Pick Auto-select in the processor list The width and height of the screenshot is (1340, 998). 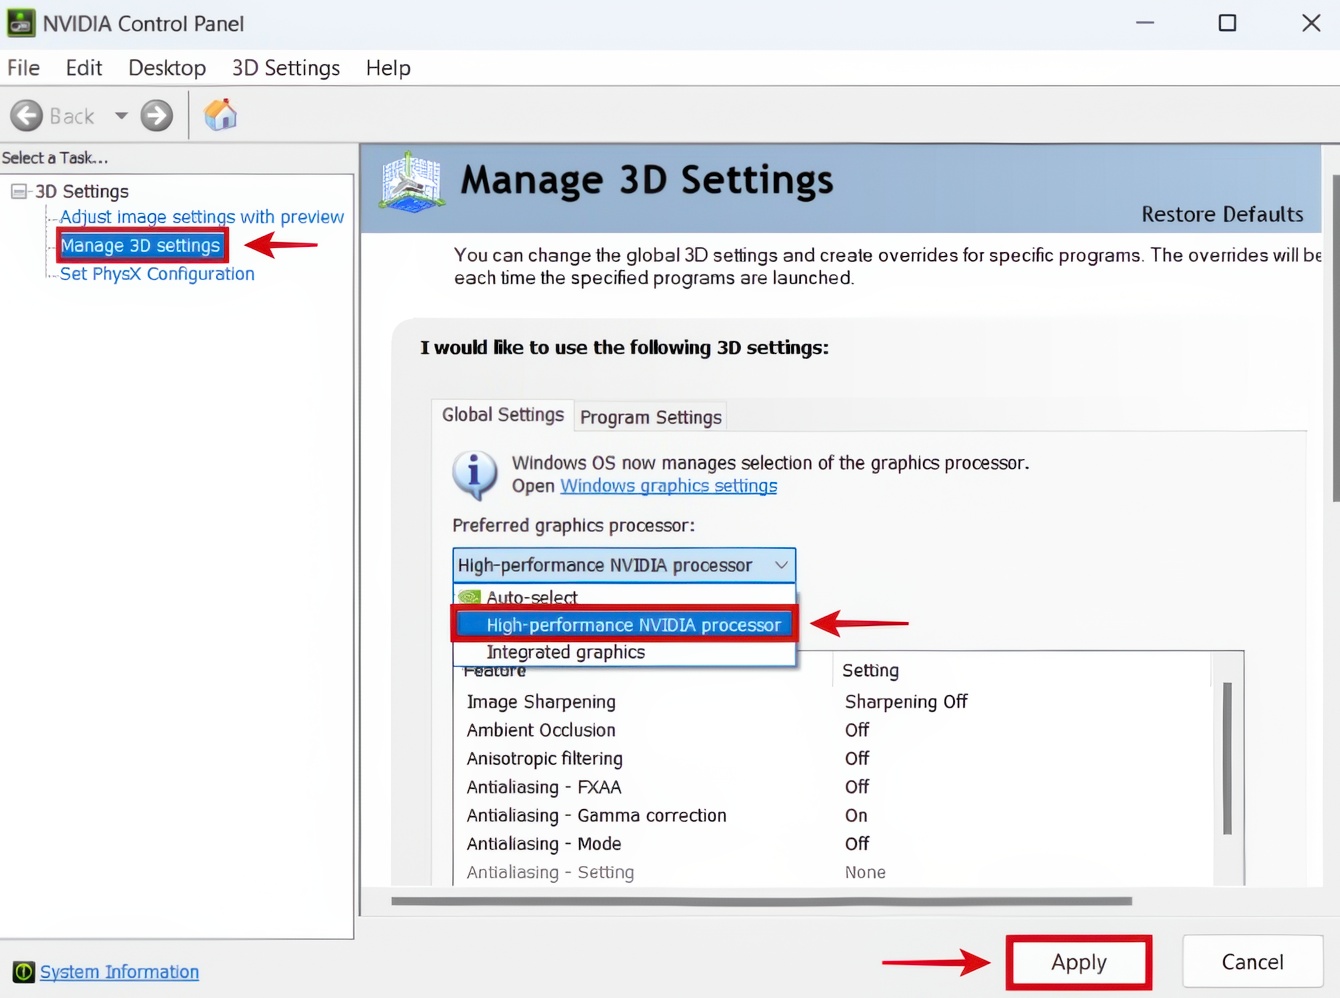point(532,597)
